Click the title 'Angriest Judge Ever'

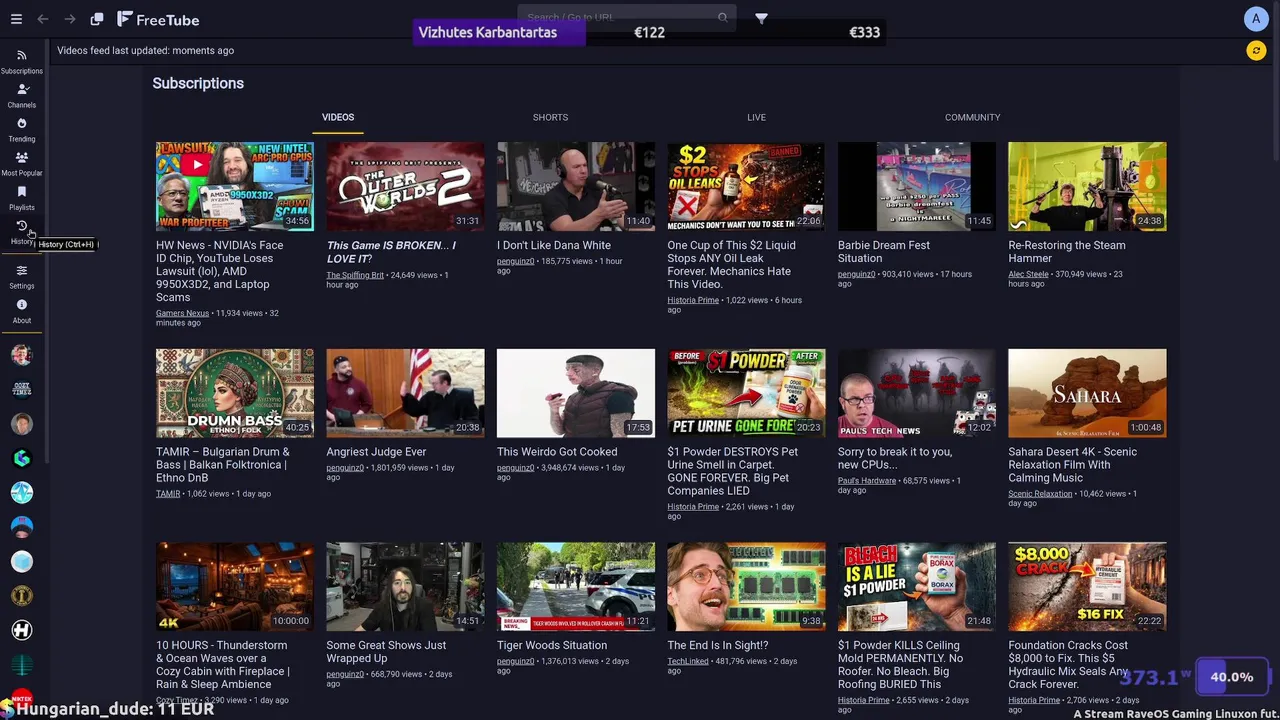(x=376, y=452)
